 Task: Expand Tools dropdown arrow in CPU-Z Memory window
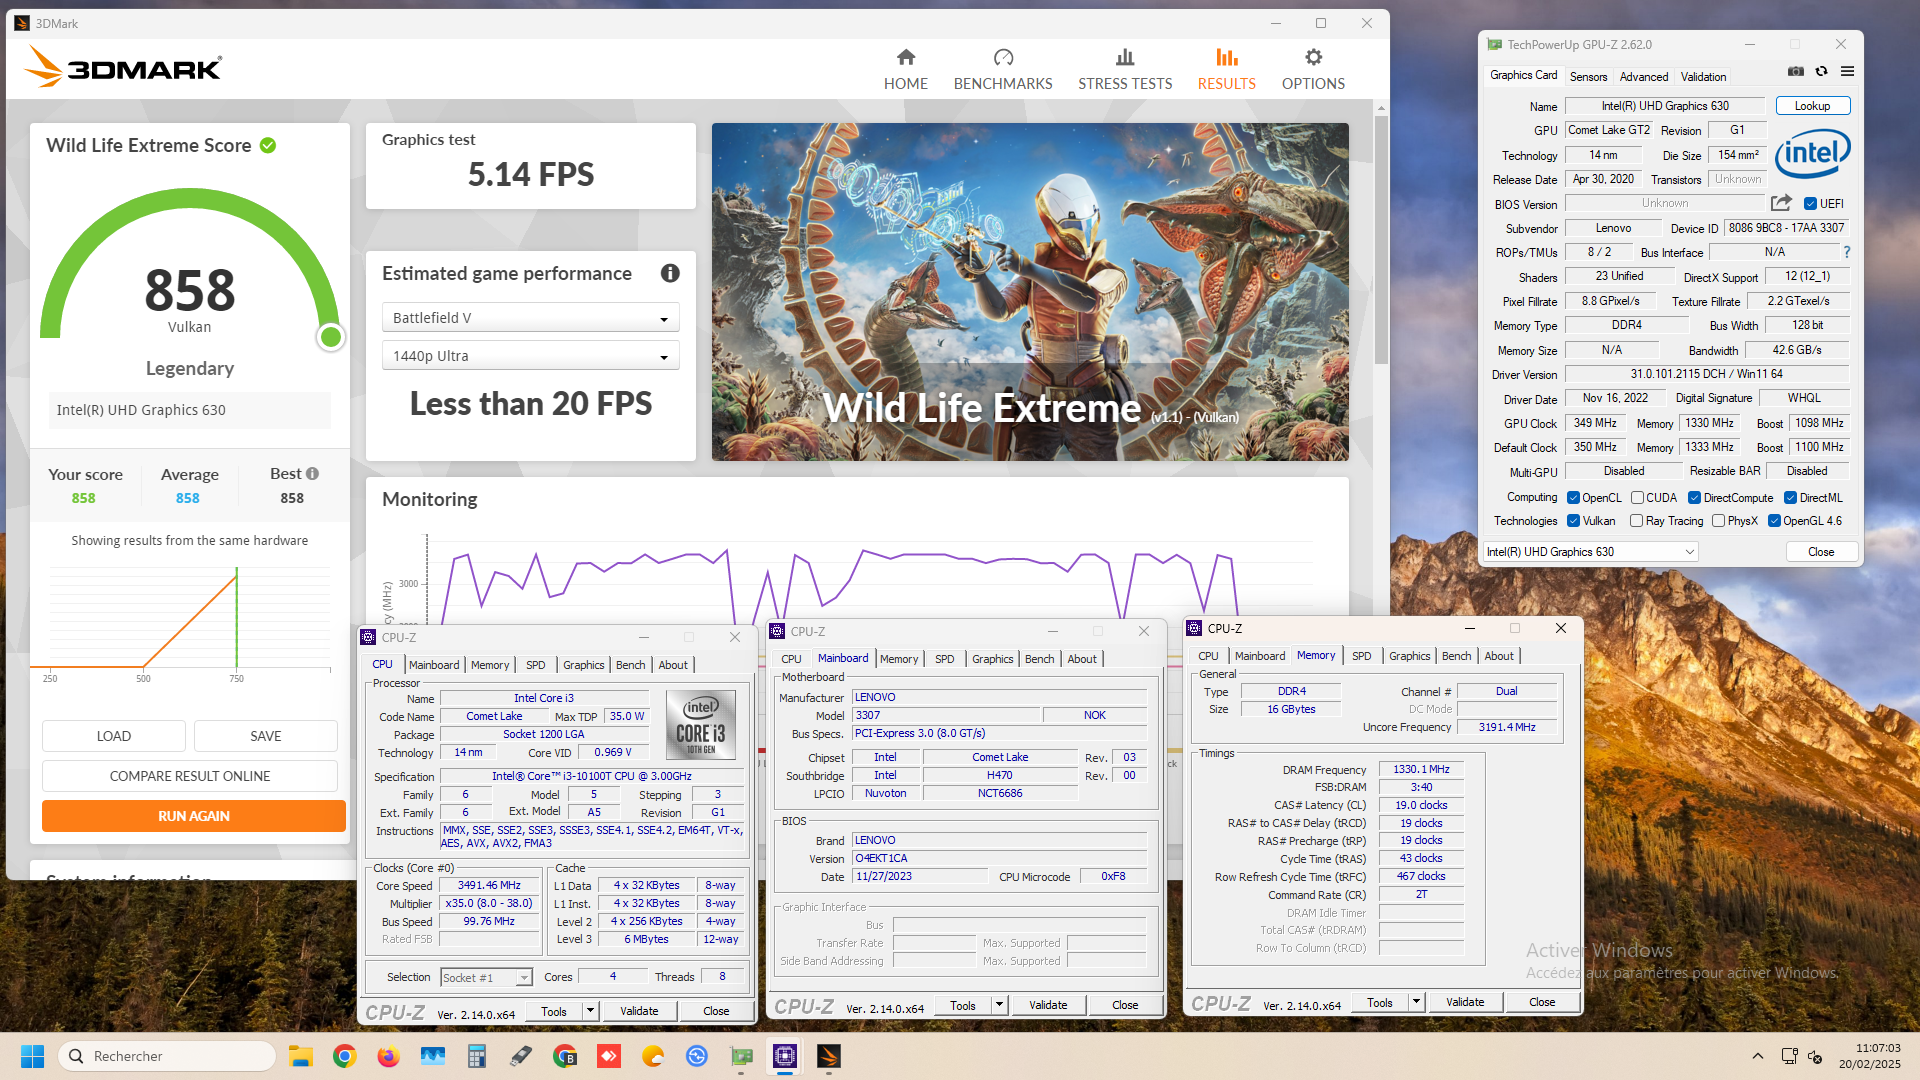[x=1416, y=1002]
